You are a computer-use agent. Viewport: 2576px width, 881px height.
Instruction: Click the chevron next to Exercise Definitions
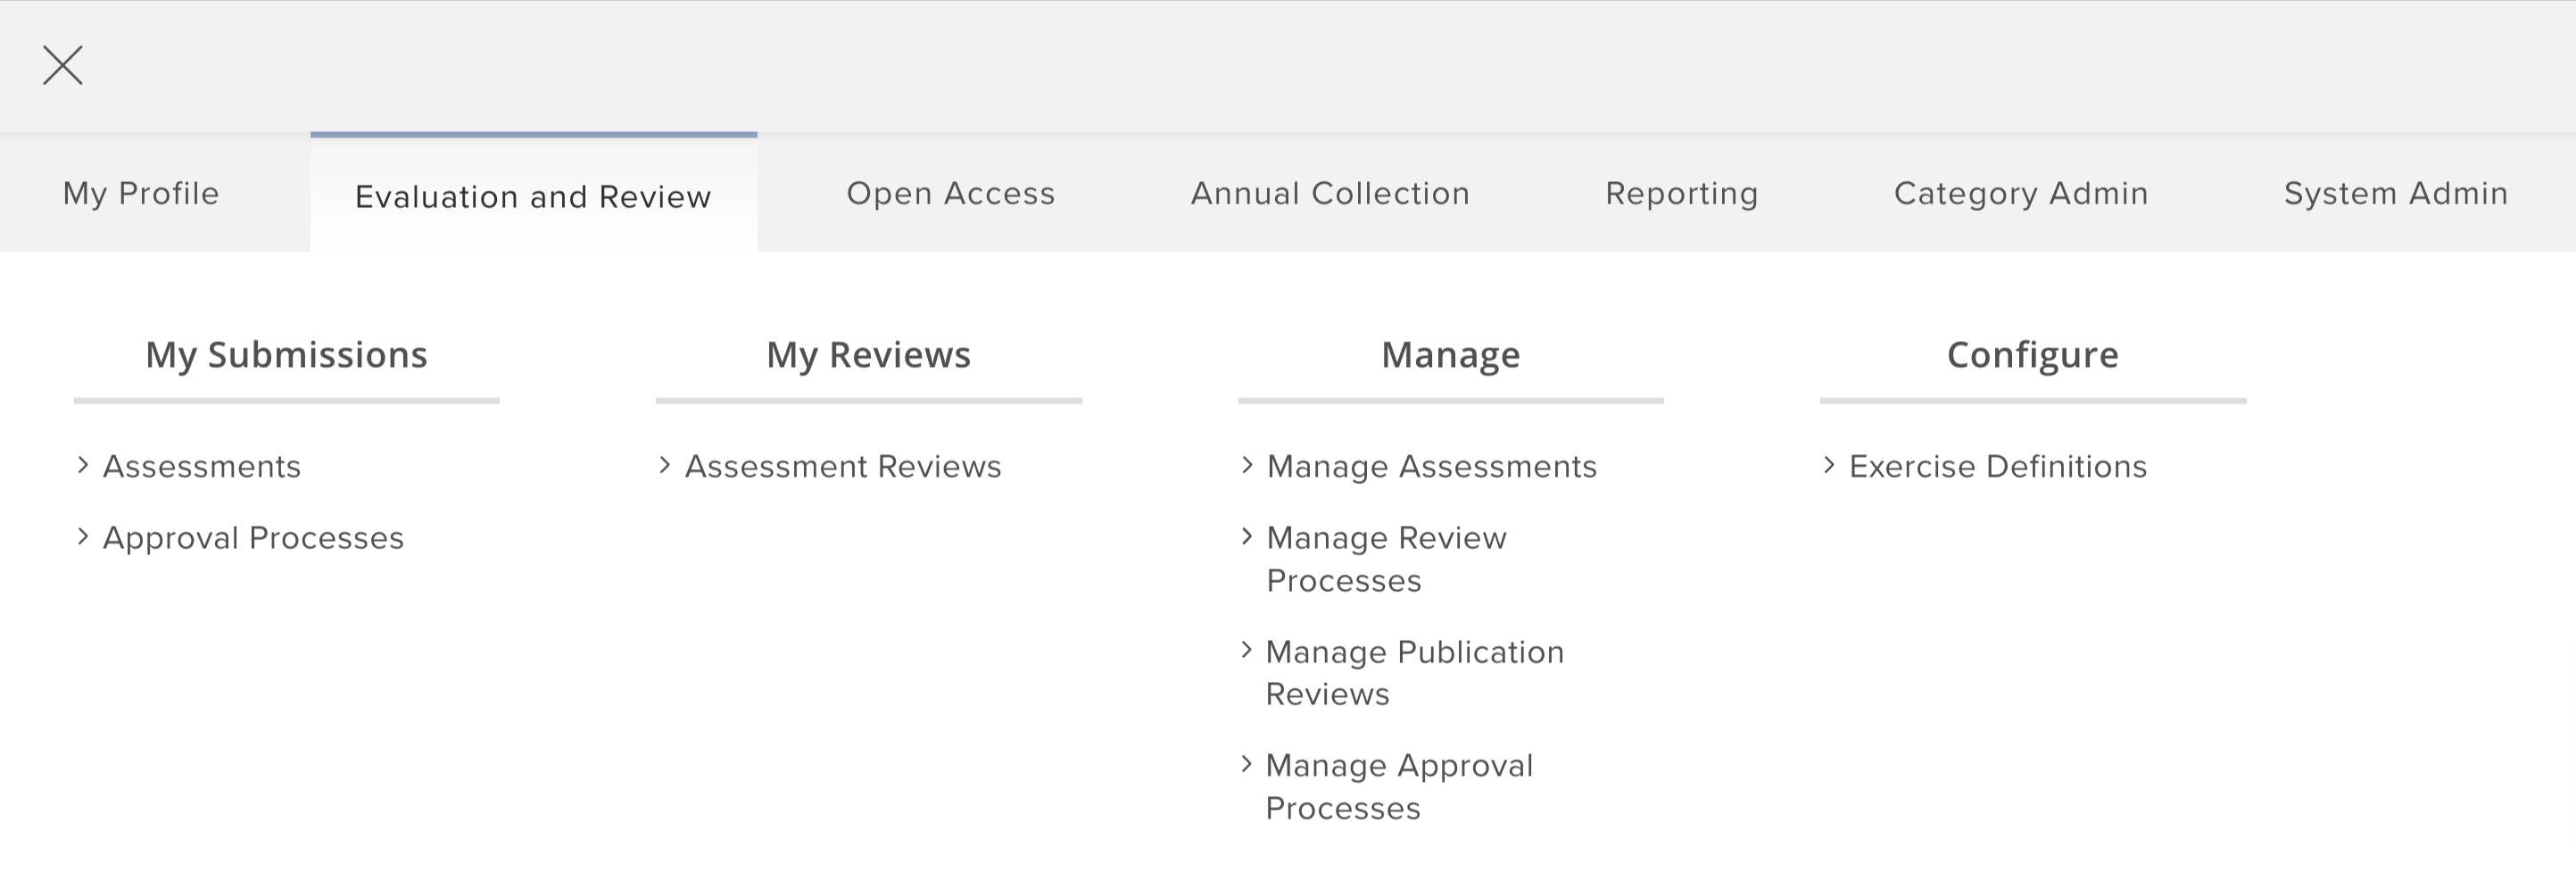[1829, 465]
